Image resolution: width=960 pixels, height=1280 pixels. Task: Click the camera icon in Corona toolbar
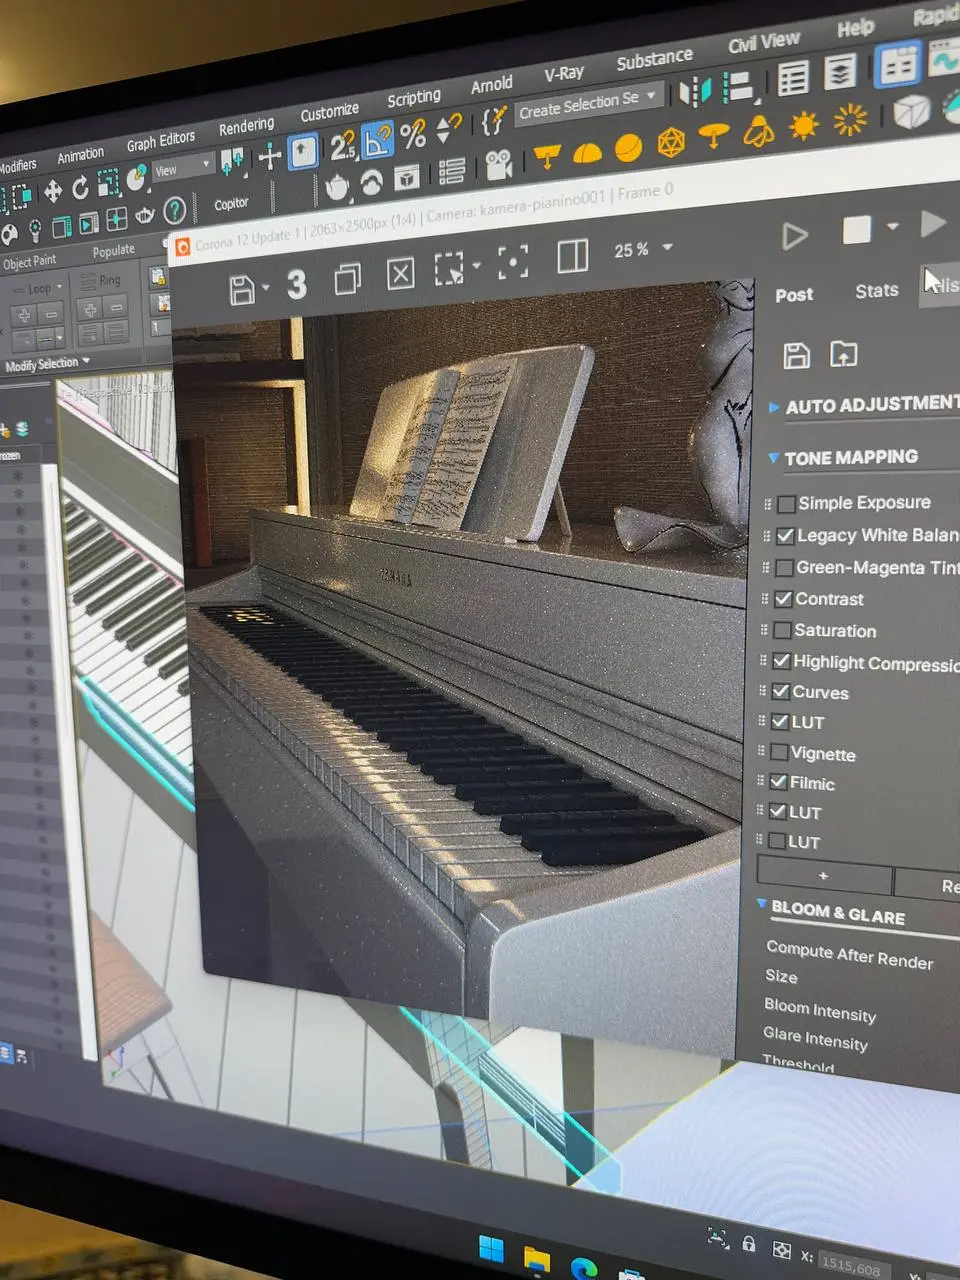pyautogui.click(x=498, y=164)
